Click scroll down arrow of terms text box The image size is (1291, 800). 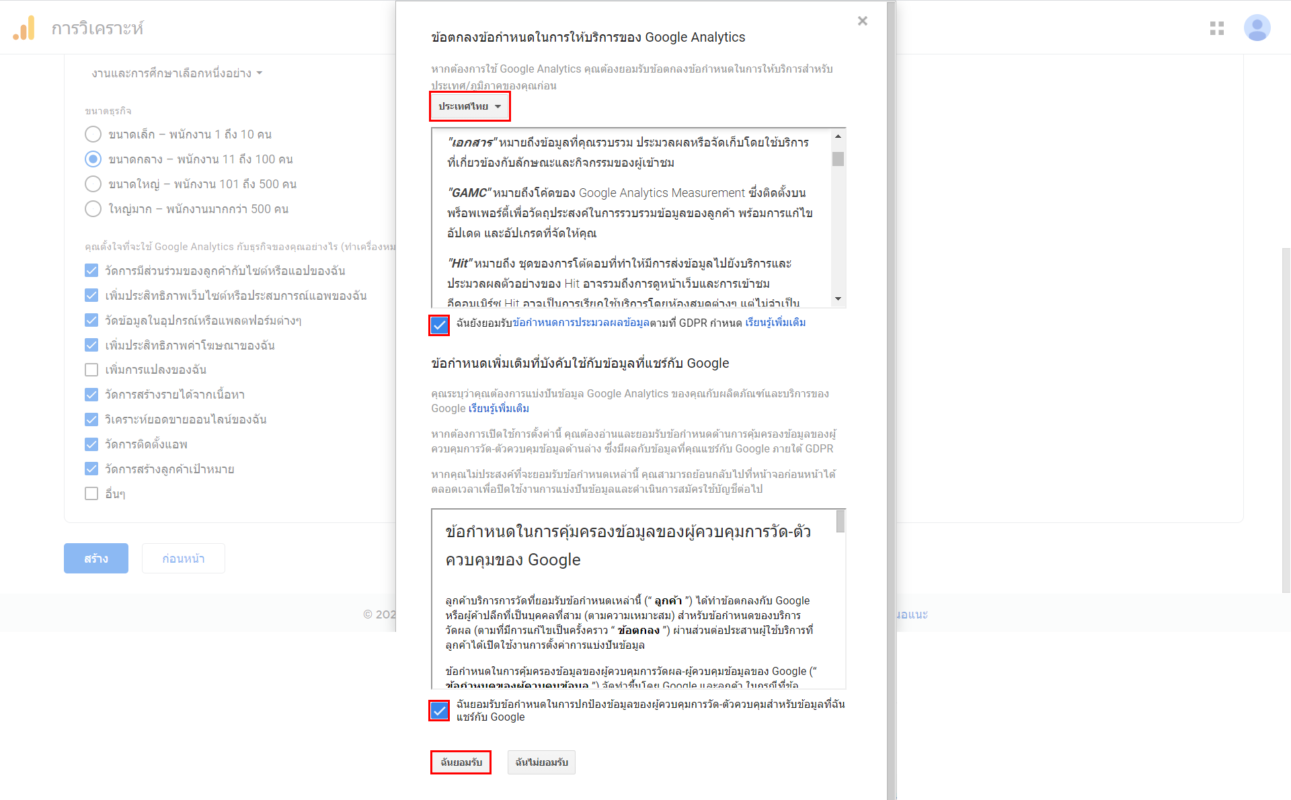coord(838,299)
